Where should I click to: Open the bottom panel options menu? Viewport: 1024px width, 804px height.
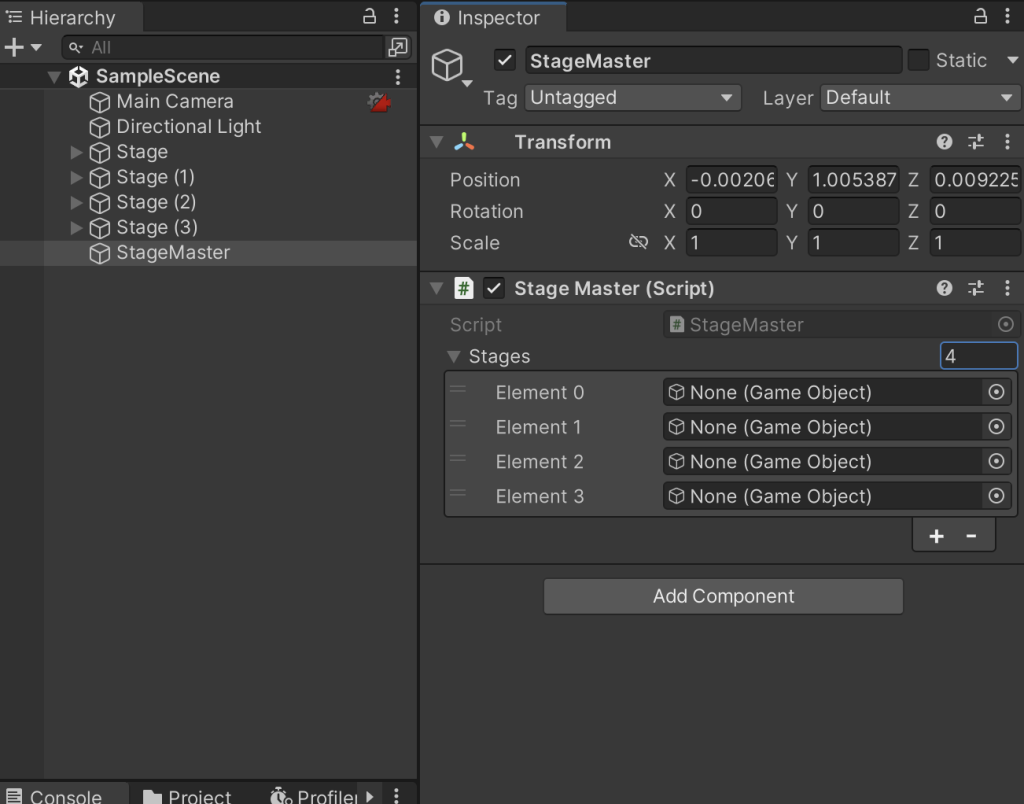pyautogui.click(x=396, y=796)
